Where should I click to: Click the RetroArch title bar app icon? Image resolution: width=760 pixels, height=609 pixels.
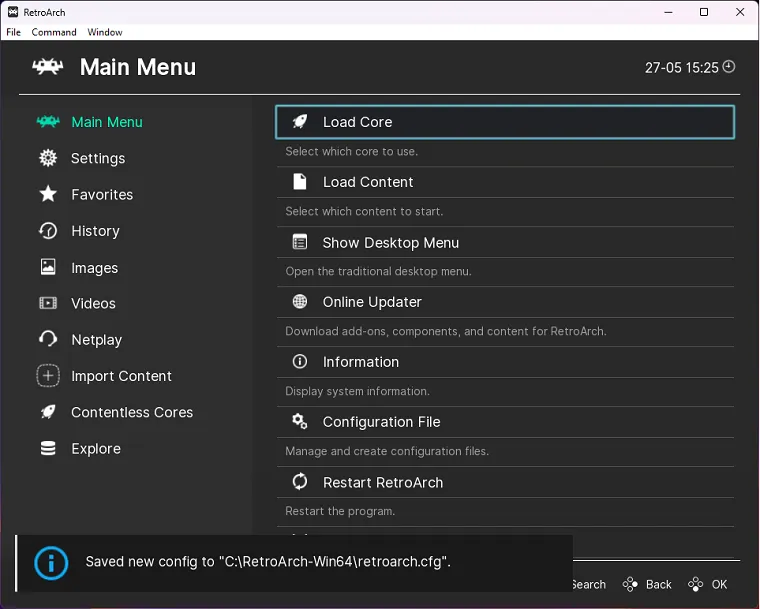pyautogui.click(x=13, y=12)
